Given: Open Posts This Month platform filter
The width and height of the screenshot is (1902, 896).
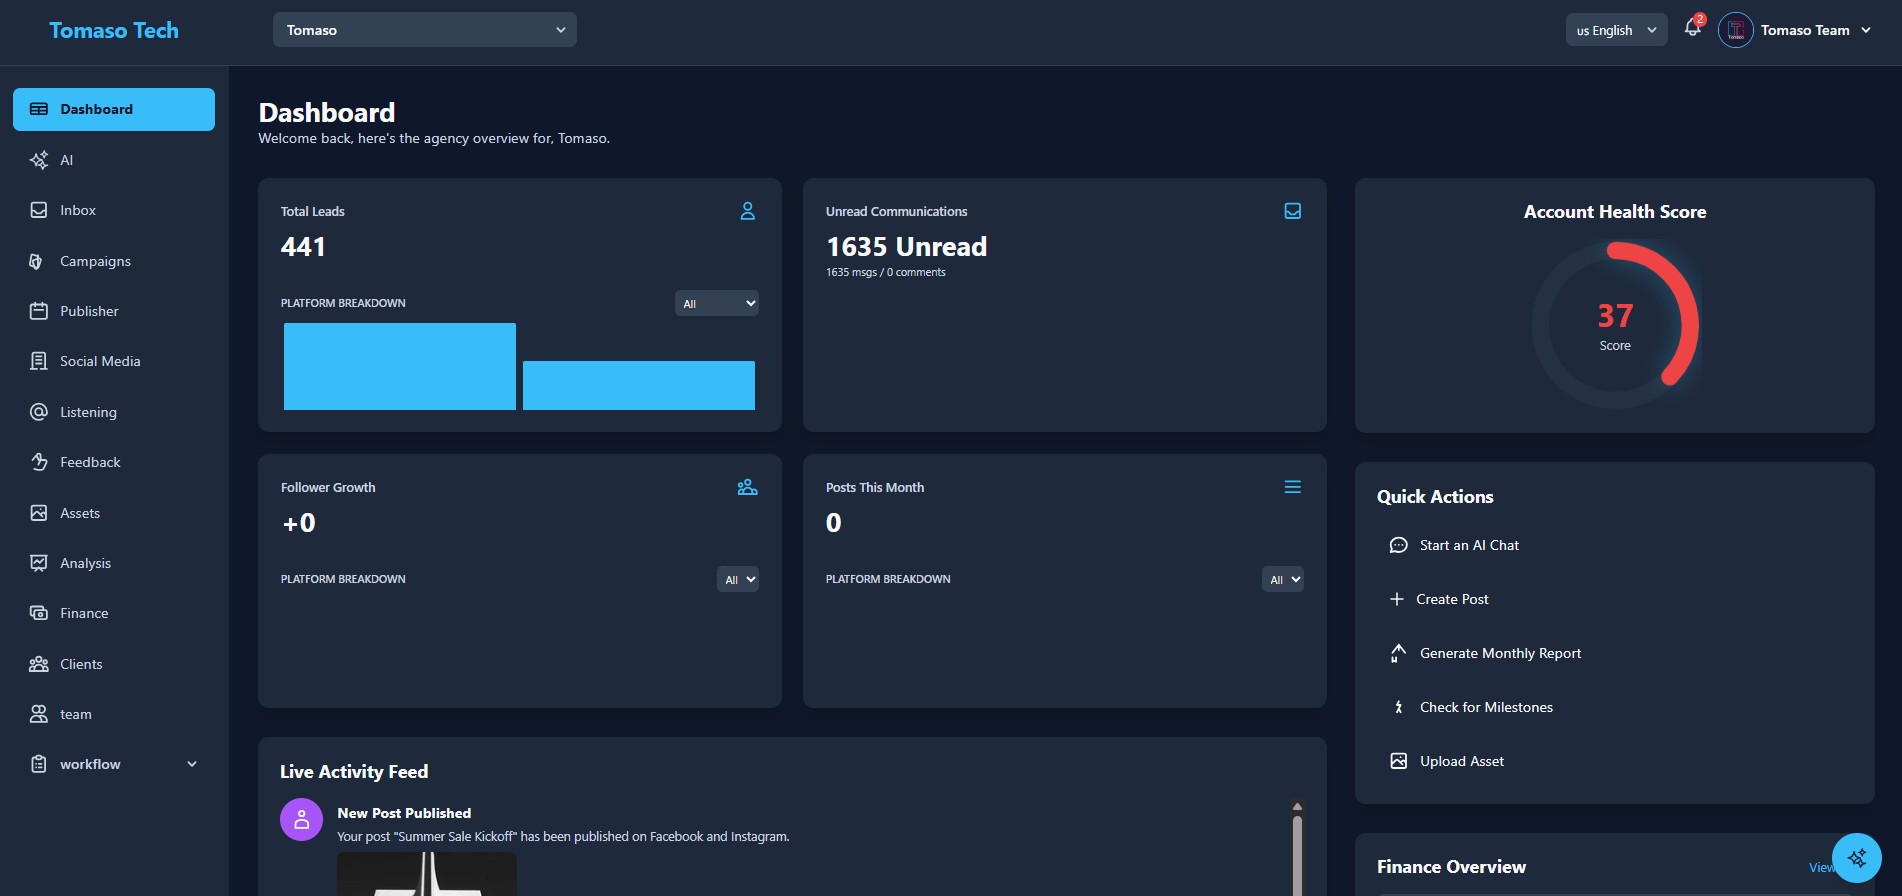Looking at the screenshot, I should [1282, 579].
